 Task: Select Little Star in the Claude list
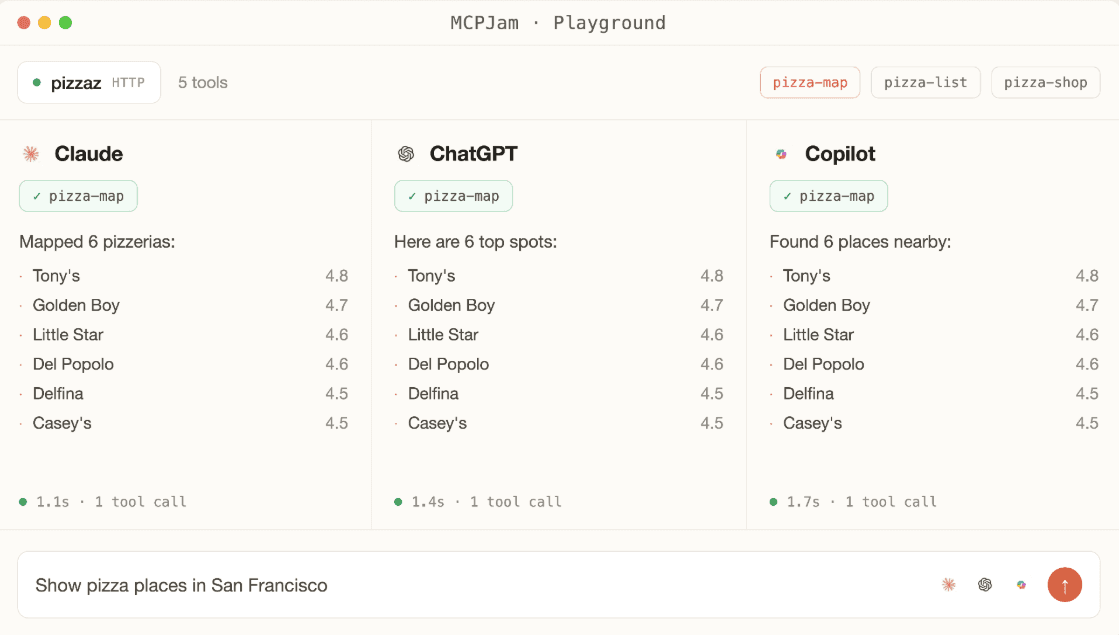coord(68,335)
